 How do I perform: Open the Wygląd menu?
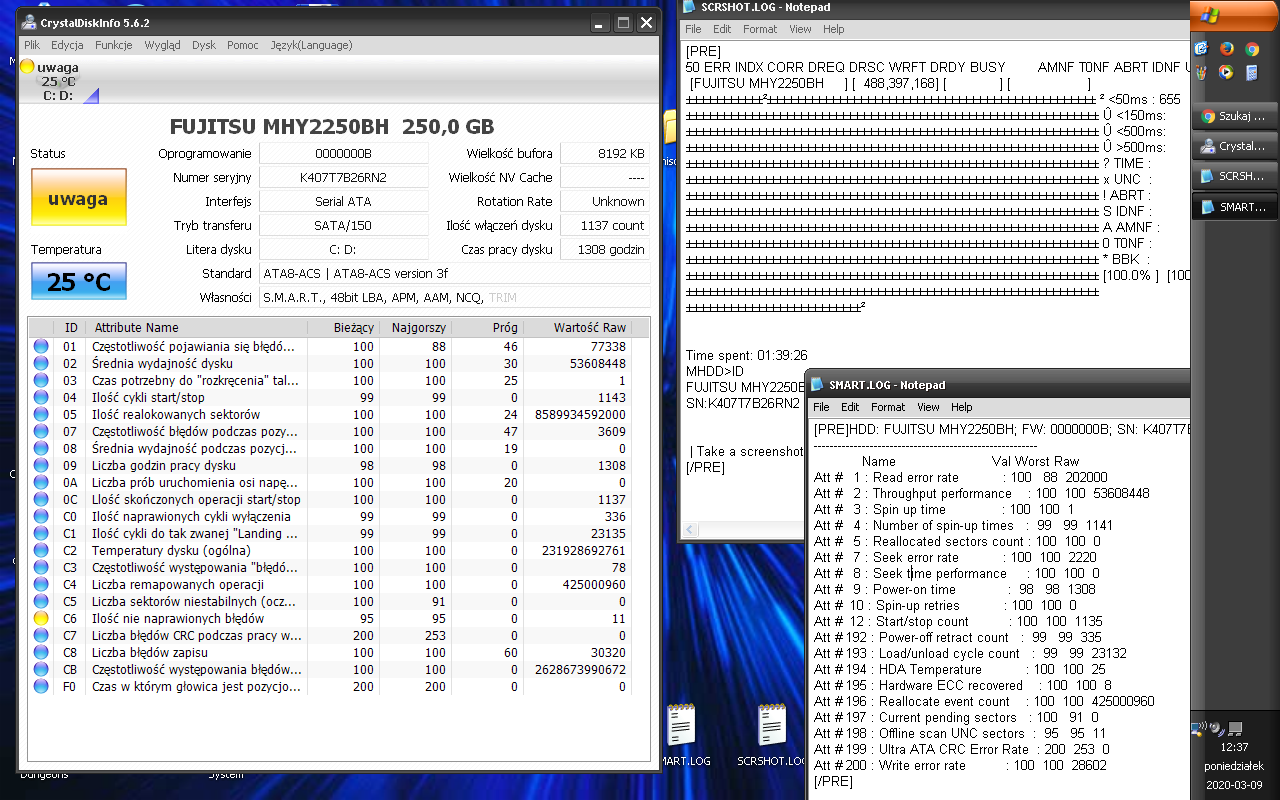click(162, 45)
